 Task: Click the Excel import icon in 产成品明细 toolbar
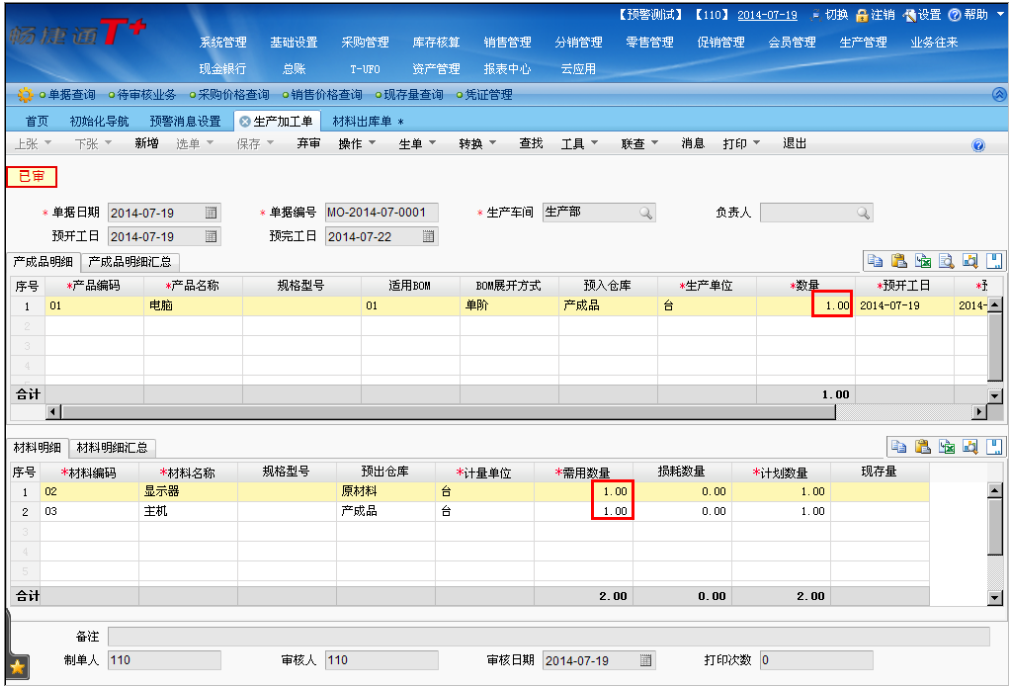coord(923,261)
